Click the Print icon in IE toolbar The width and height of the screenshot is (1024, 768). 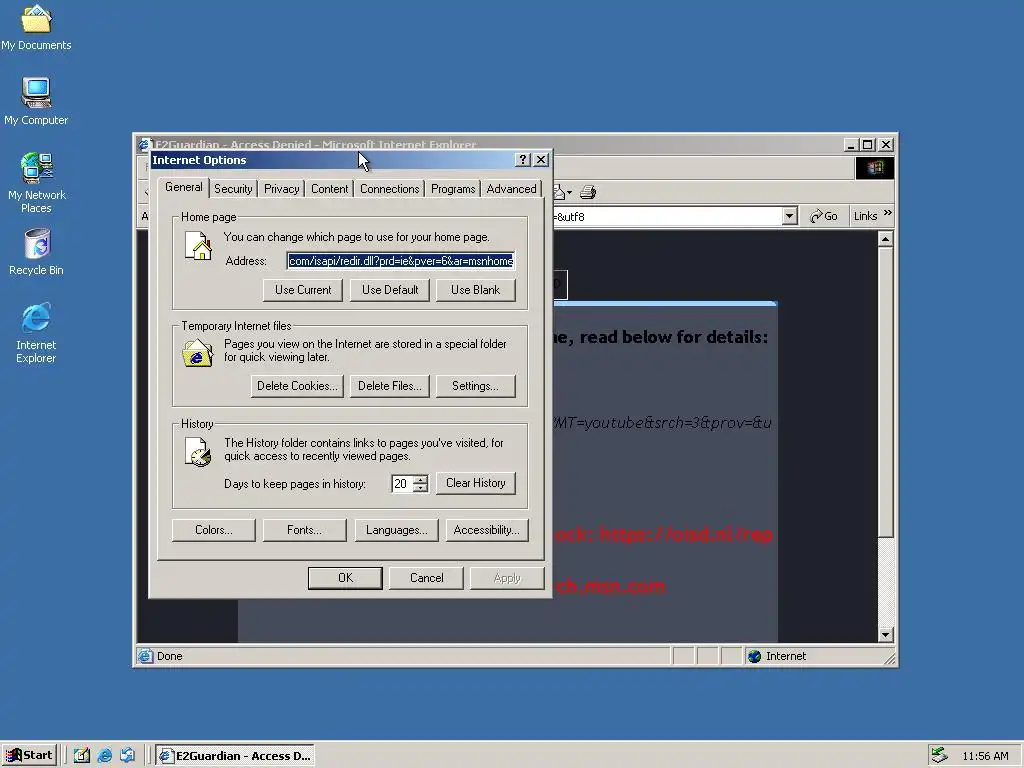588,192
